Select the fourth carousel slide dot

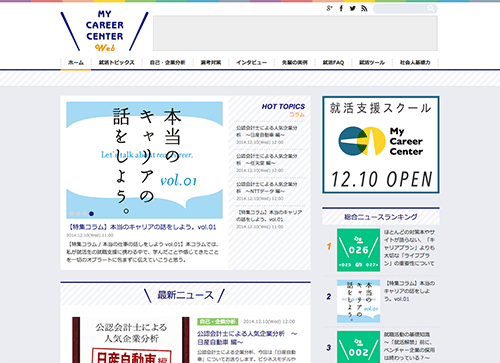click(x=91, y=214)
